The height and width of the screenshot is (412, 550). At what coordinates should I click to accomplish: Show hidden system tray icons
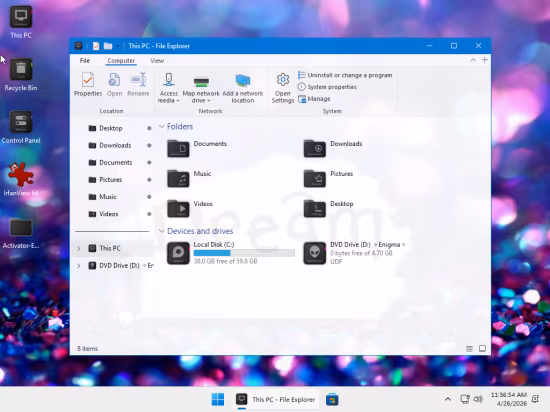coord(448,399)
